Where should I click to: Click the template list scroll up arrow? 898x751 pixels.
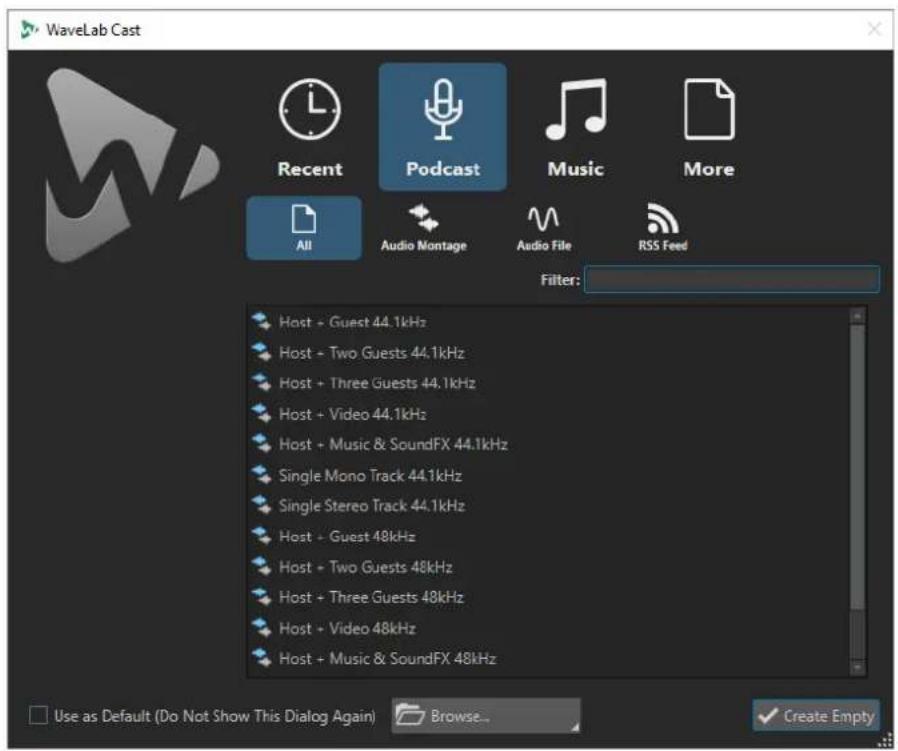(x=857, y=315)
